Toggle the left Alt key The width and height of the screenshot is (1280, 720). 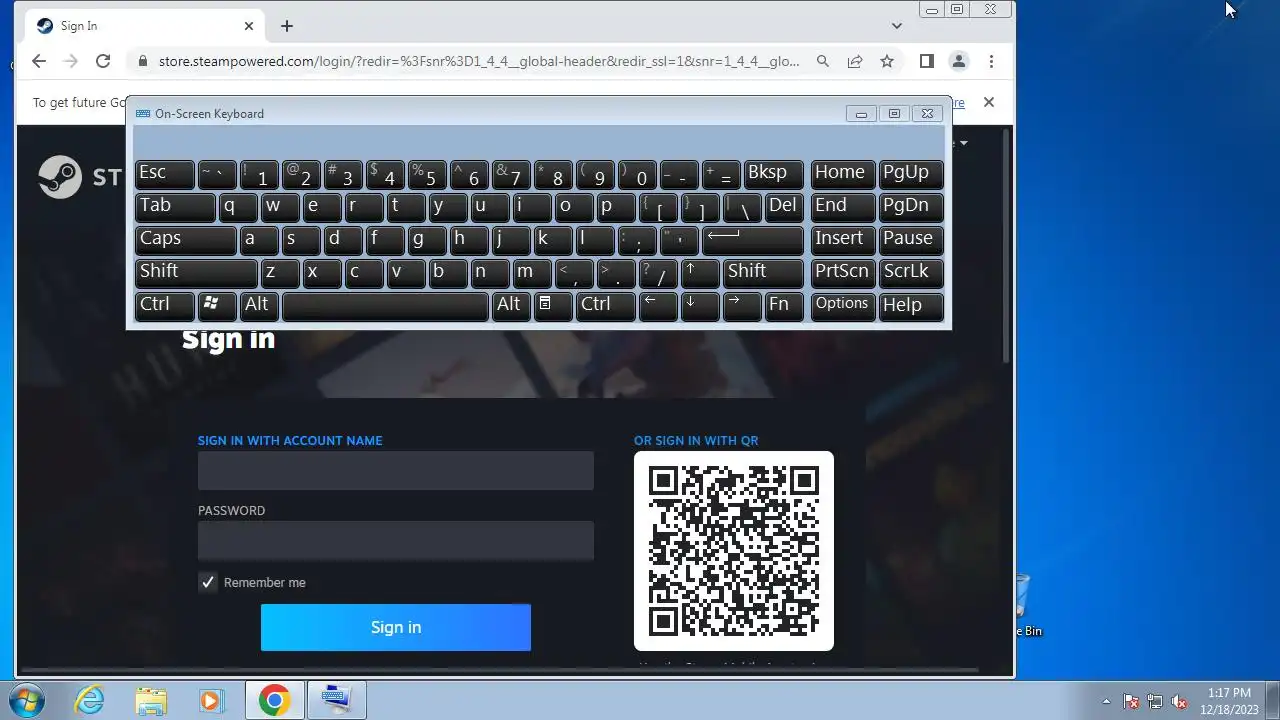point(259,305)
